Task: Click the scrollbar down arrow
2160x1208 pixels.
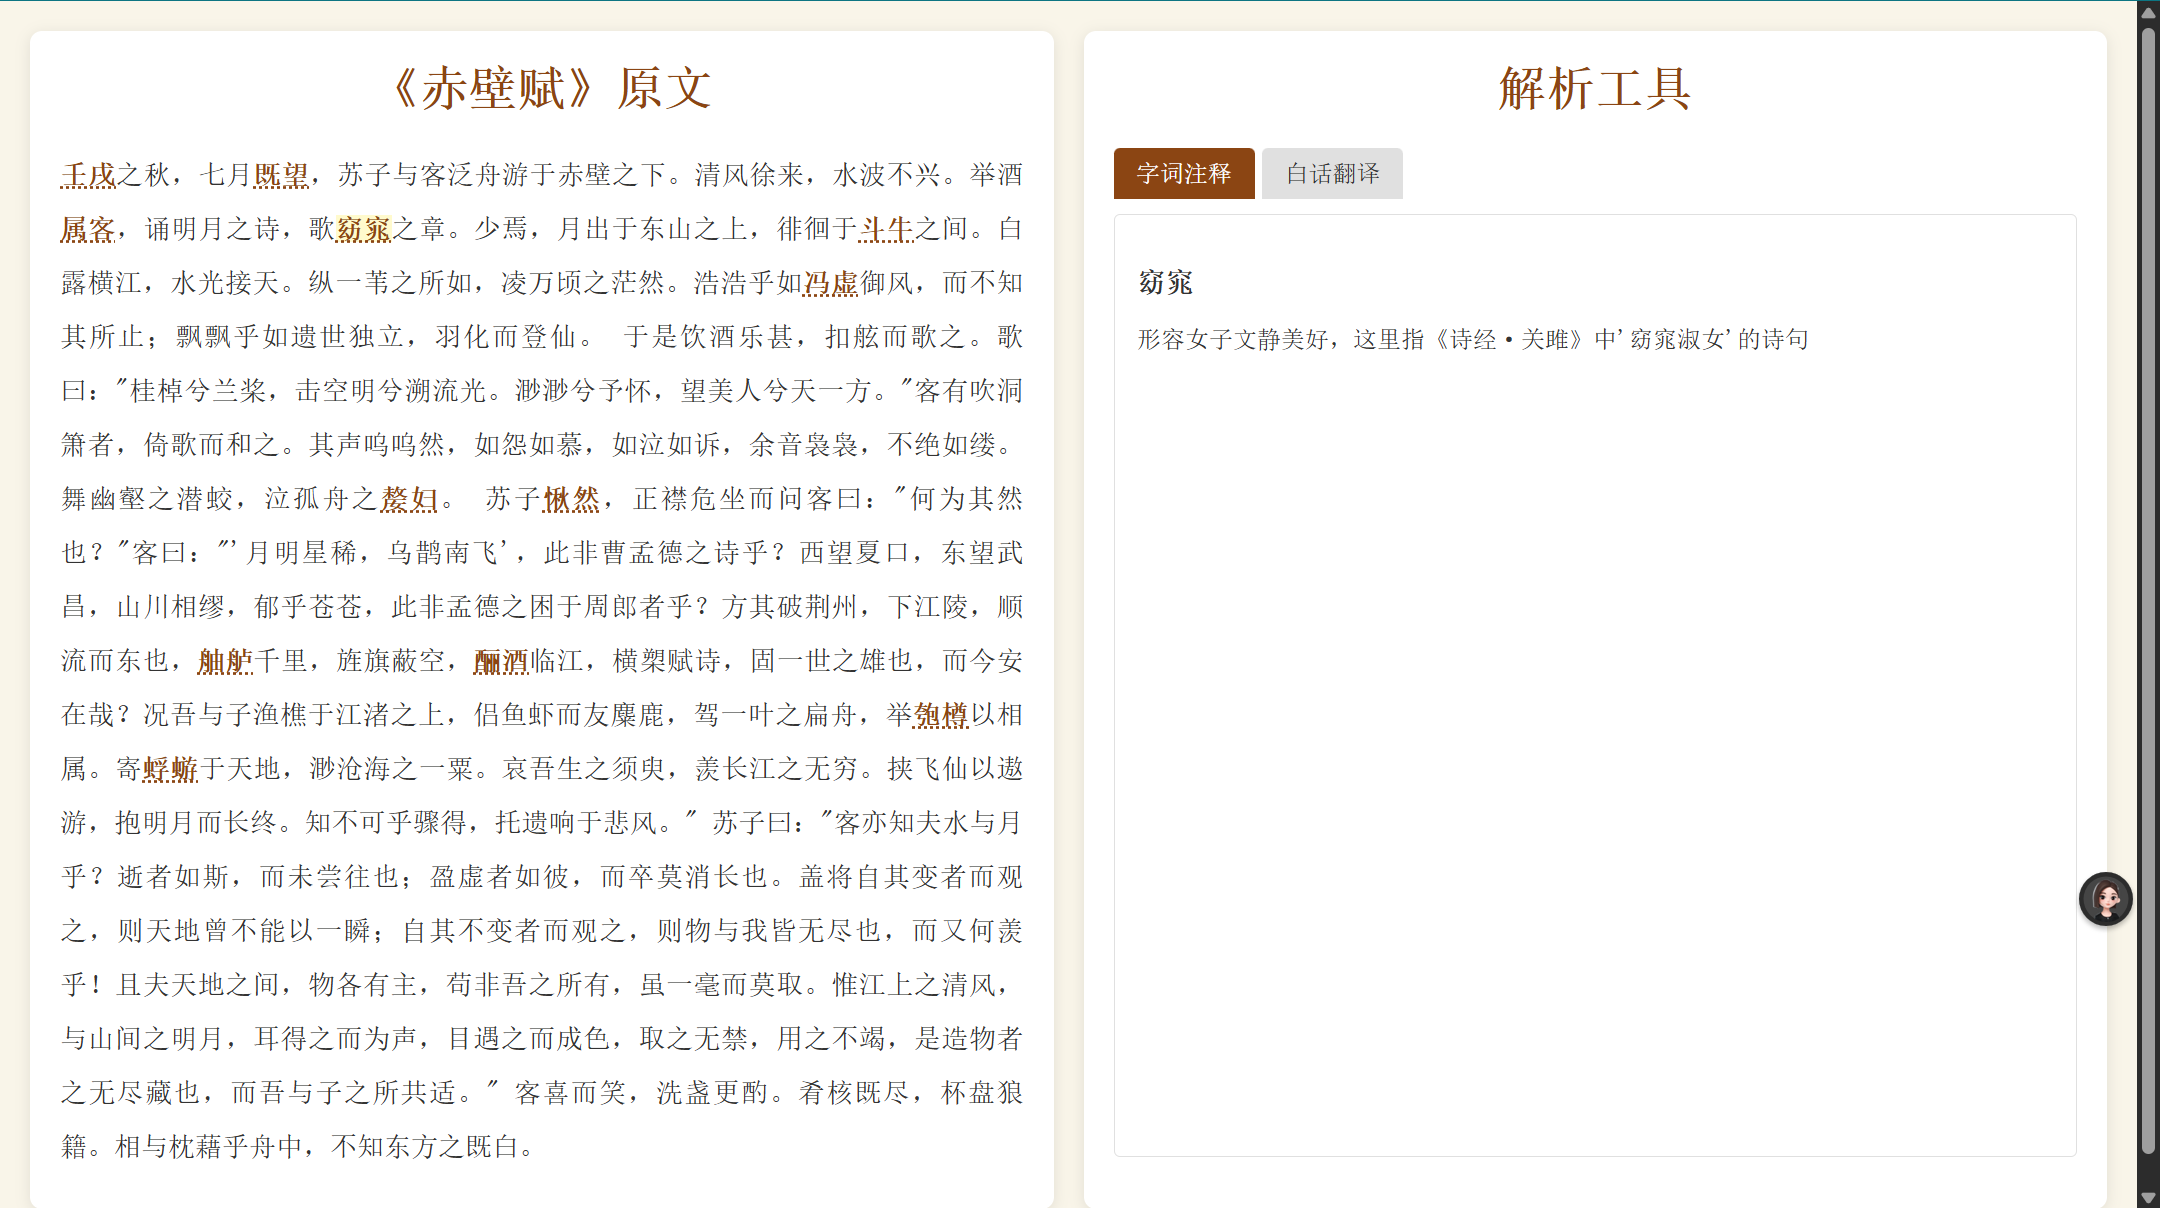Action: tap(2147, 1197)
